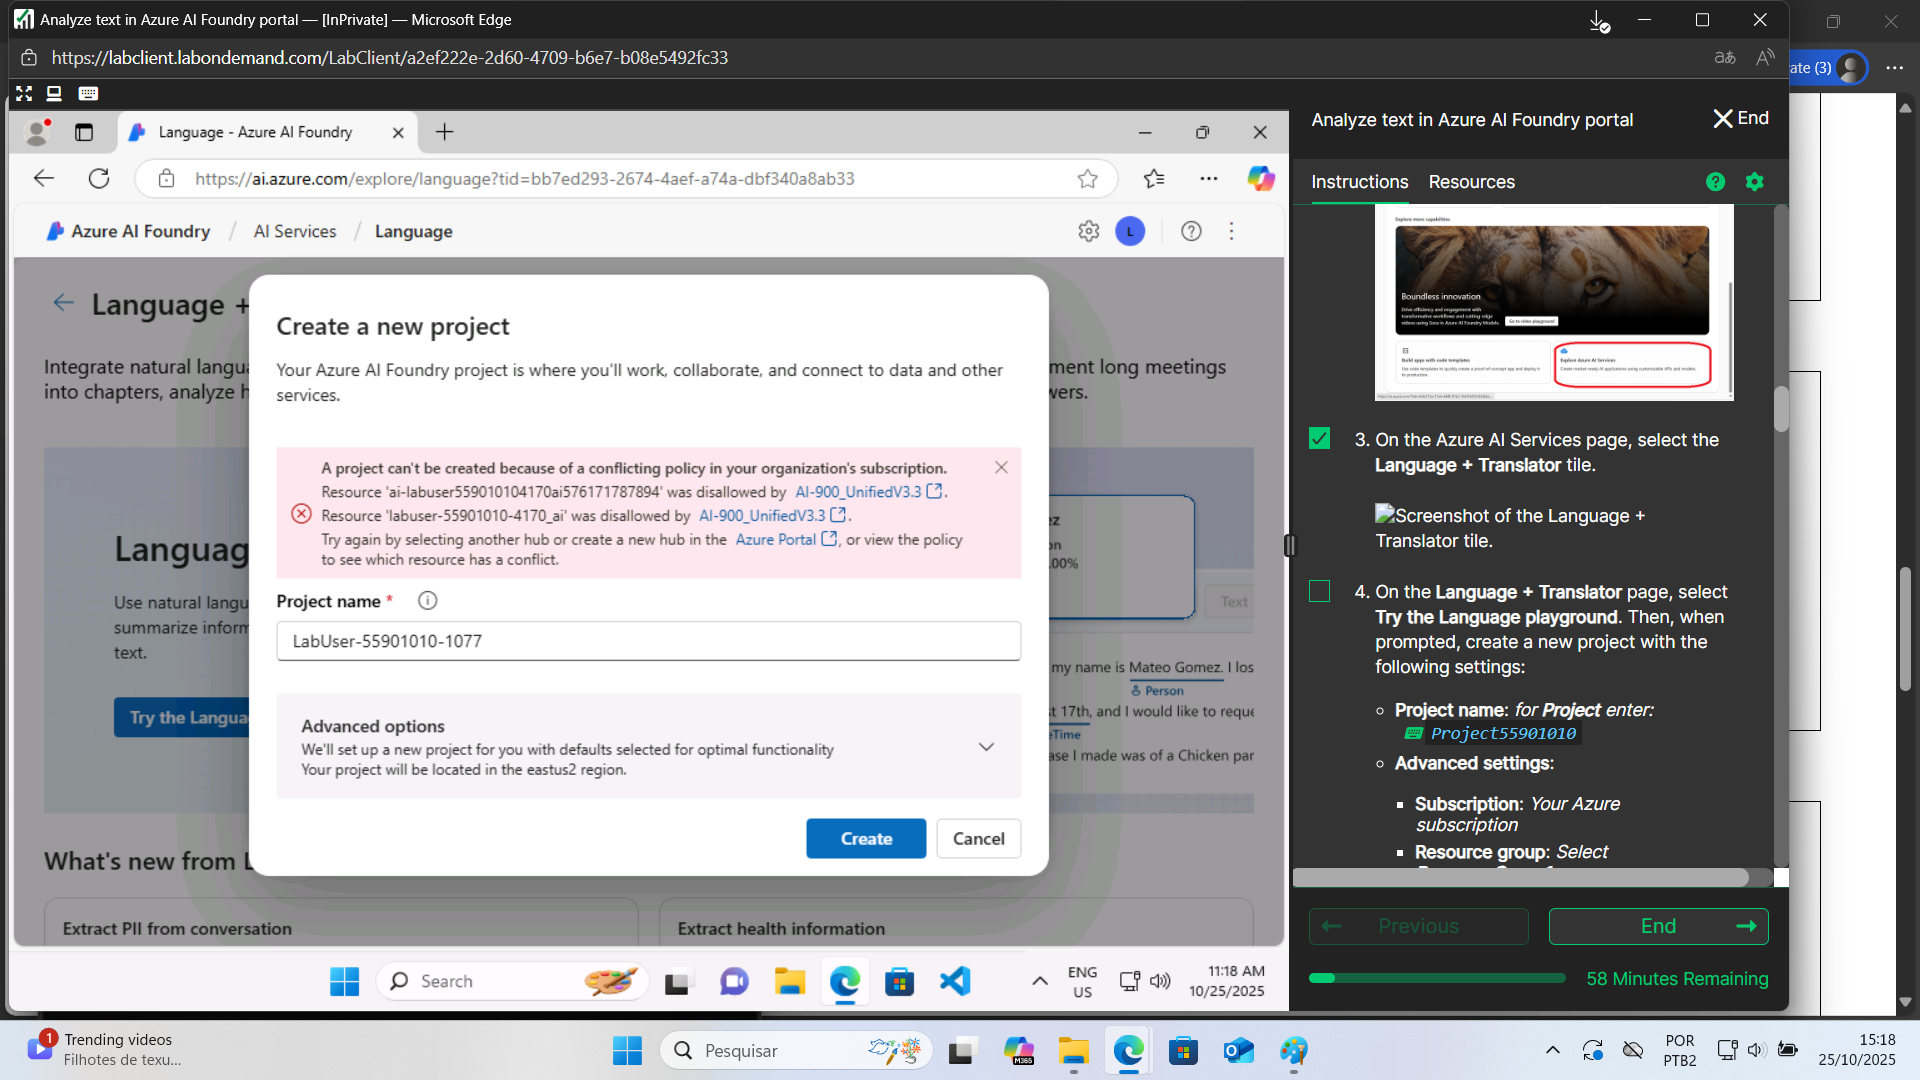Click the ENG US language indicator
The image size is (1920, 1080).
(1082, 982)
